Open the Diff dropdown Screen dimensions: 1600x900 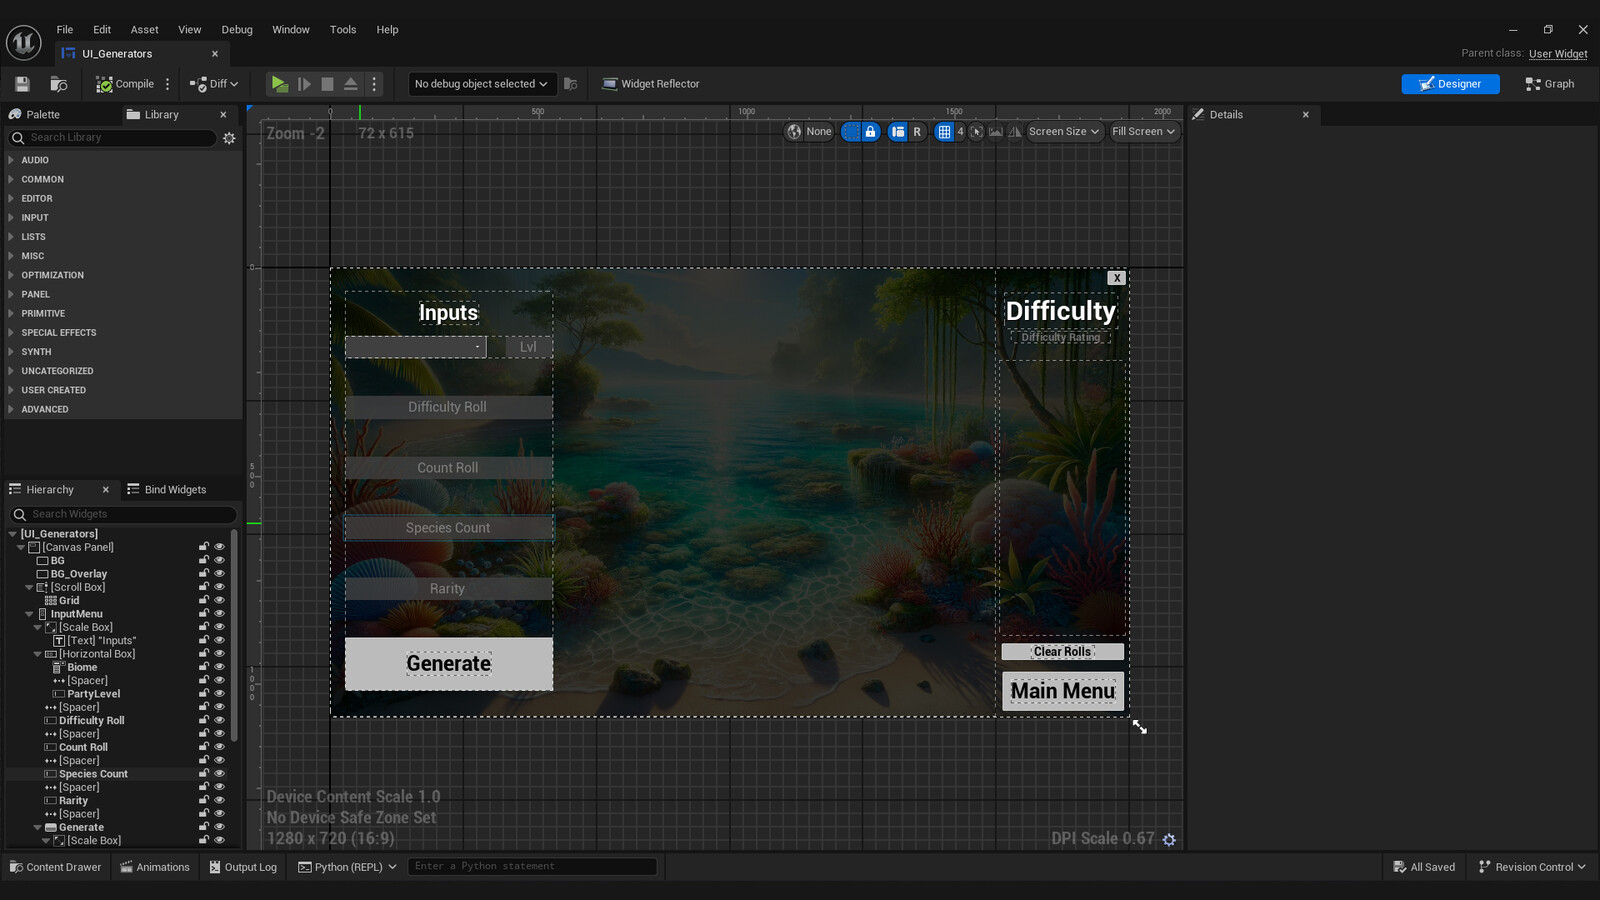pyautogui.click(x=214, y=84)
